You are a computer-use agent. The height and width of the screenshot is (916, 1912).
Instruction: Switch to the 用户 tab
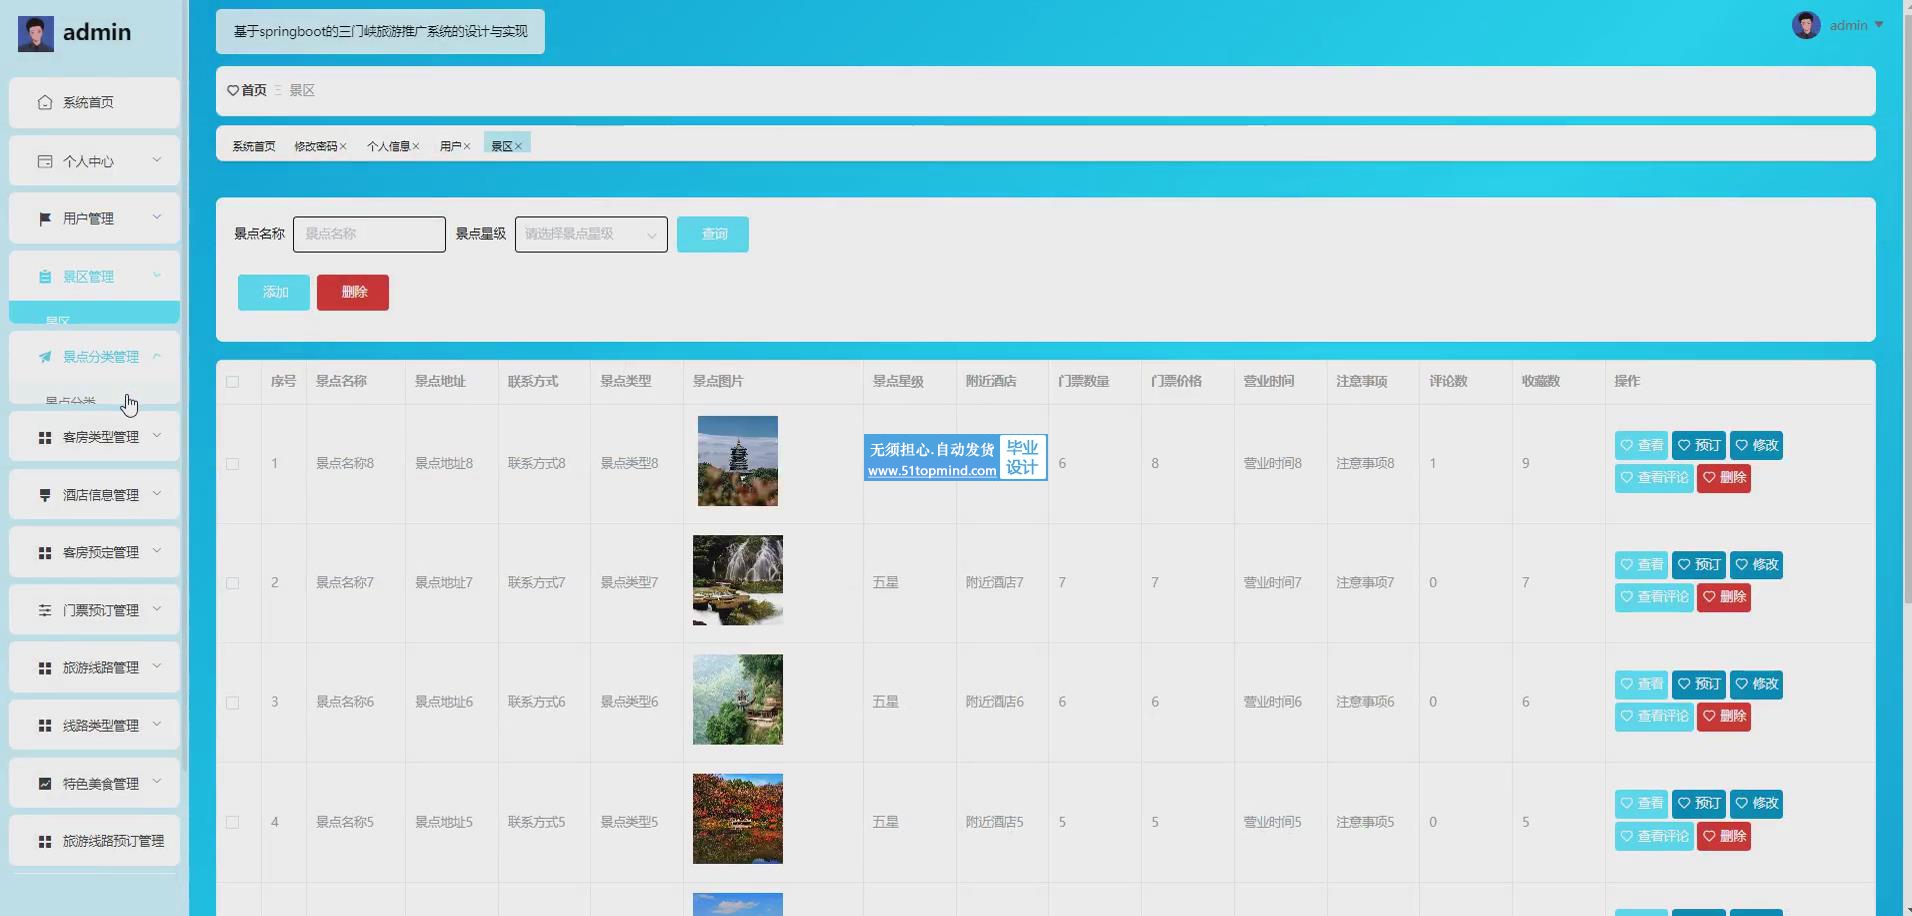[450, 146]
